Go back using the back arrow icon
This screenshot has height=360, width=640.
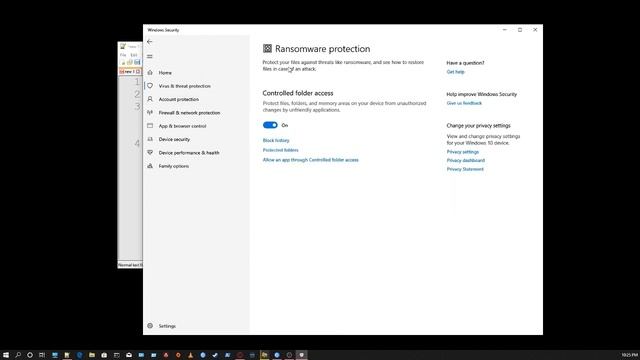(x=150, y=42)
